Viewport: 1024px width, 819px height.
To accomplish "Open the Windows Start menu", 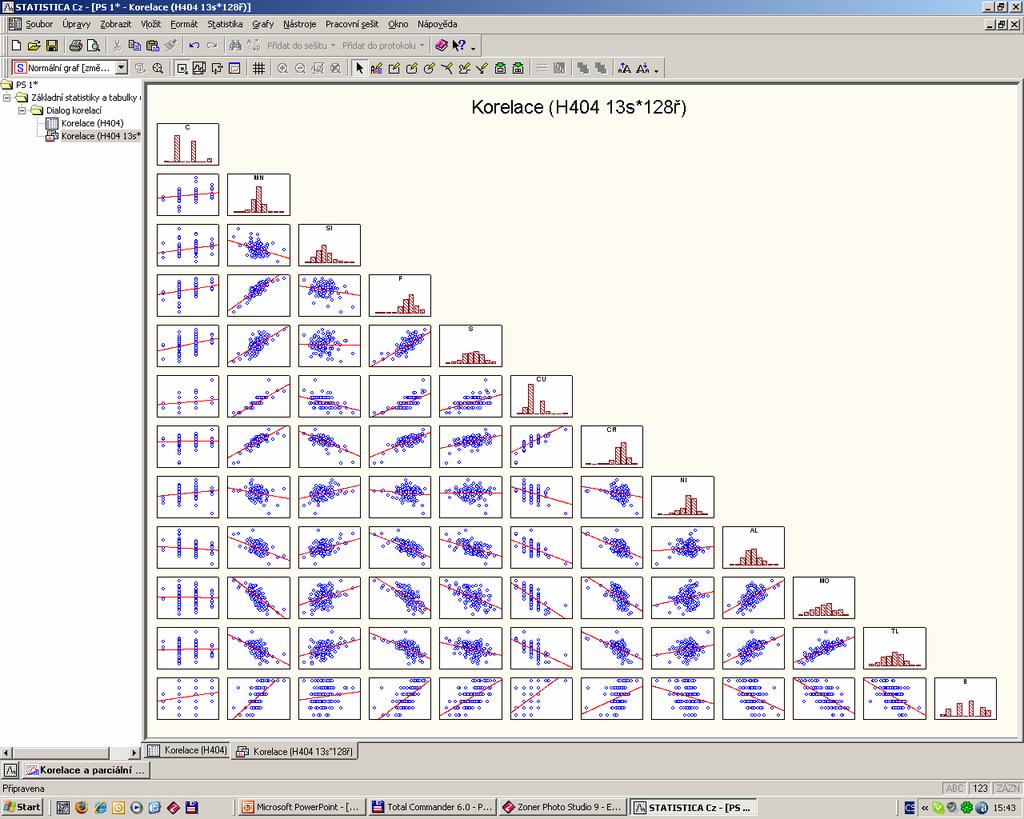I will (x=21, y=807).
